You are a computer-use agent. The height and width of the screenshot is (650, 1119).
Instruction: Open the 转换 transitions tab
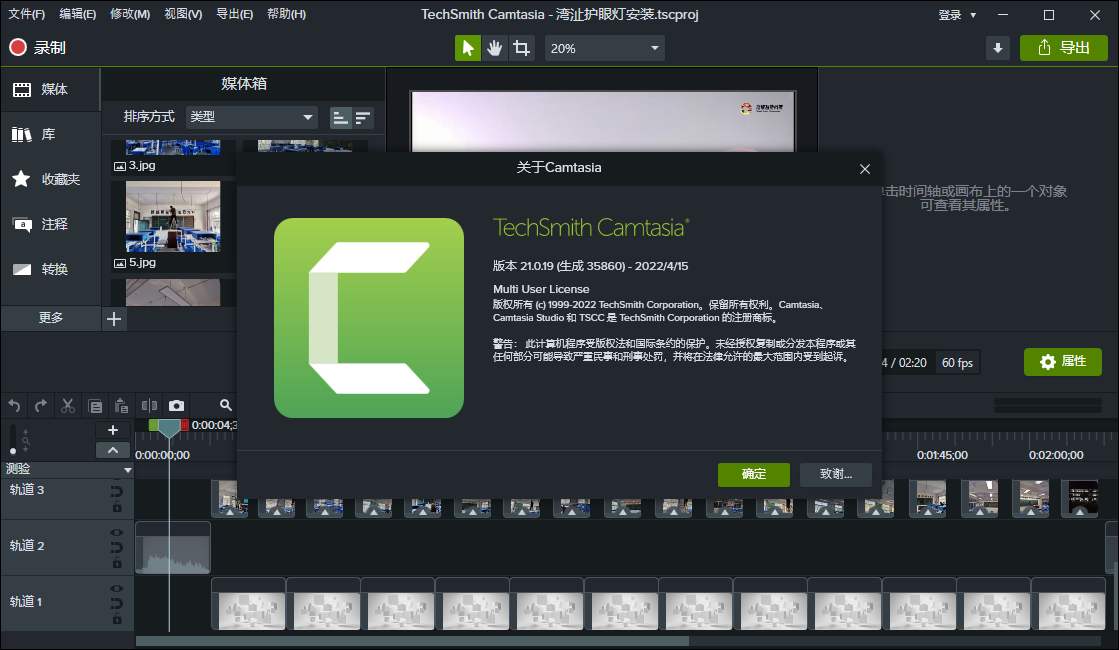click(x=50, y=269)
